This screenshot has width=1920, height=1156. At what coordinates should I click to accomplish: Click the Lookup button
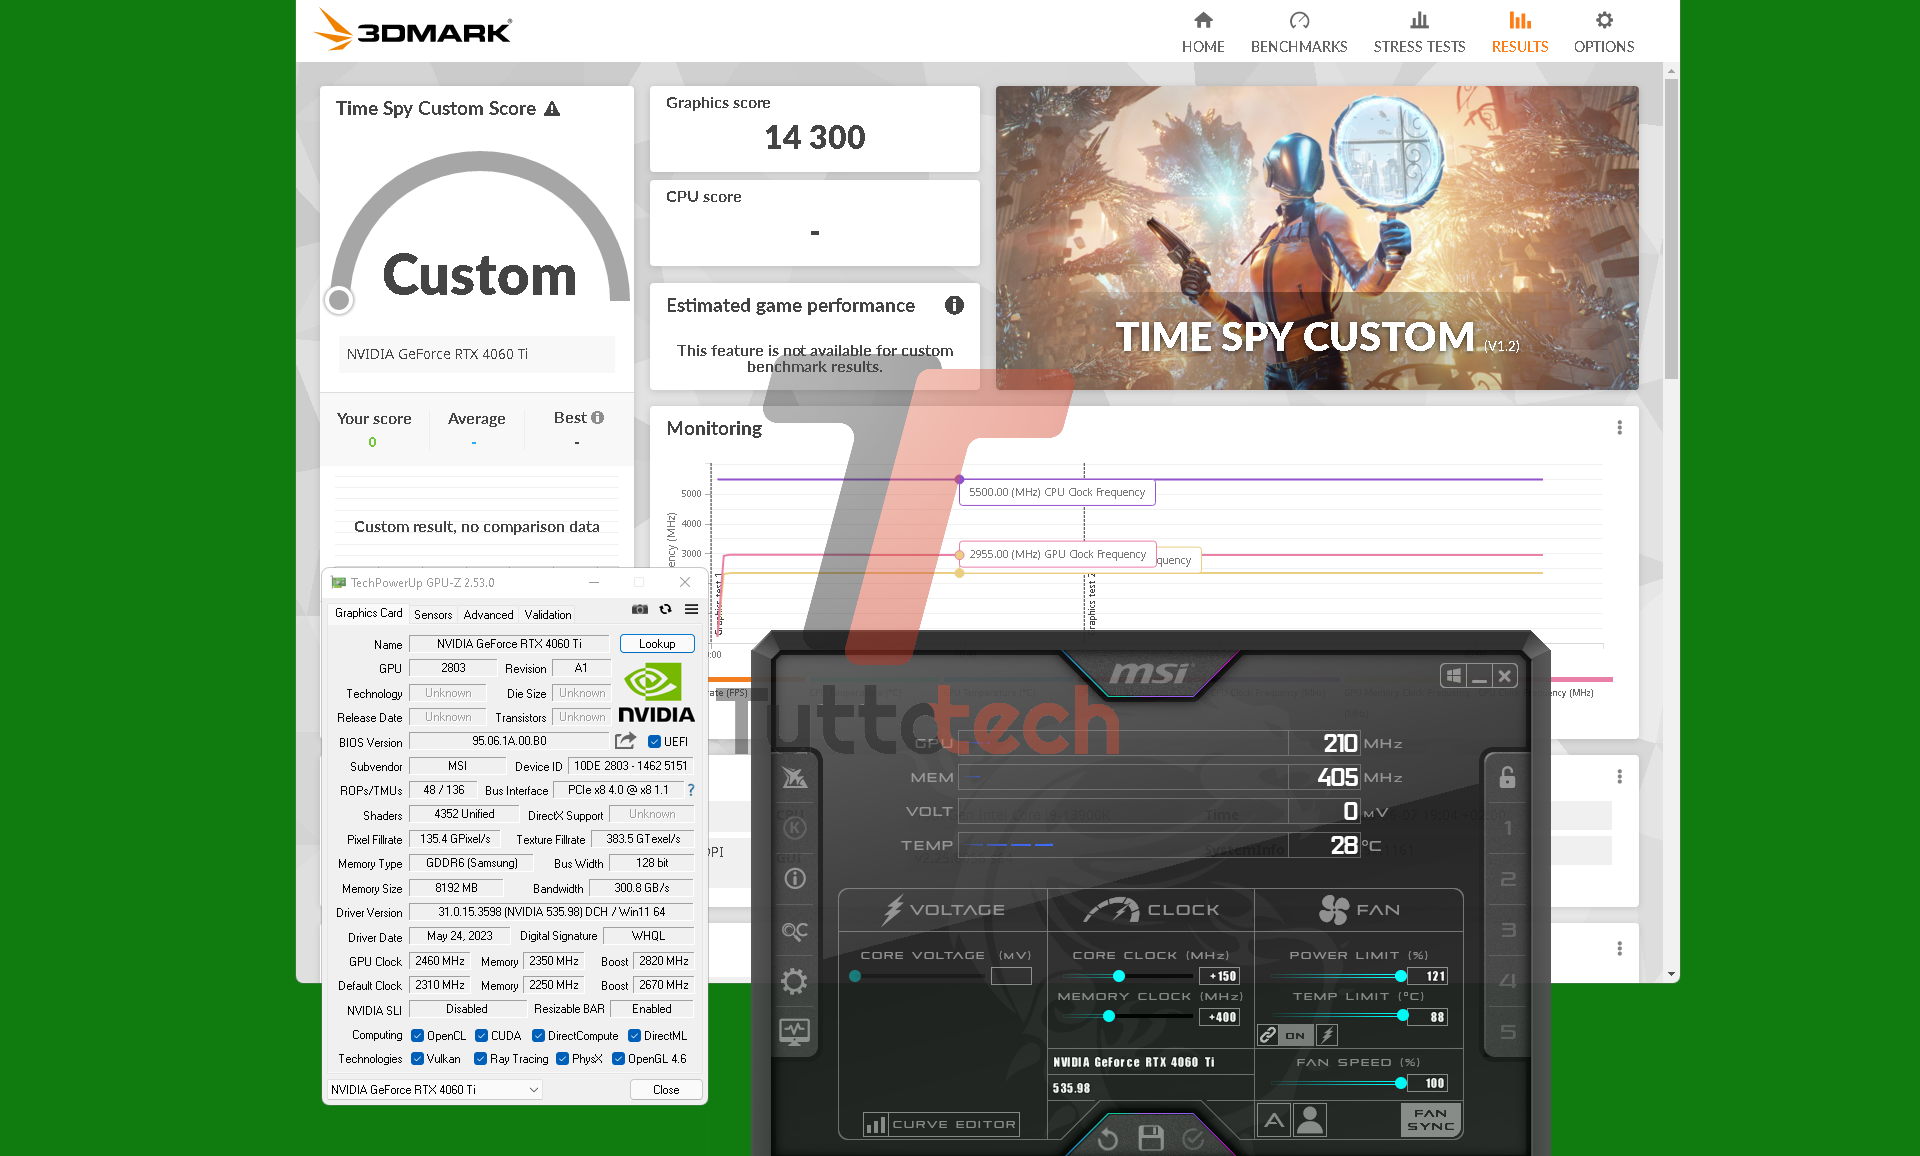coord(656,644)
